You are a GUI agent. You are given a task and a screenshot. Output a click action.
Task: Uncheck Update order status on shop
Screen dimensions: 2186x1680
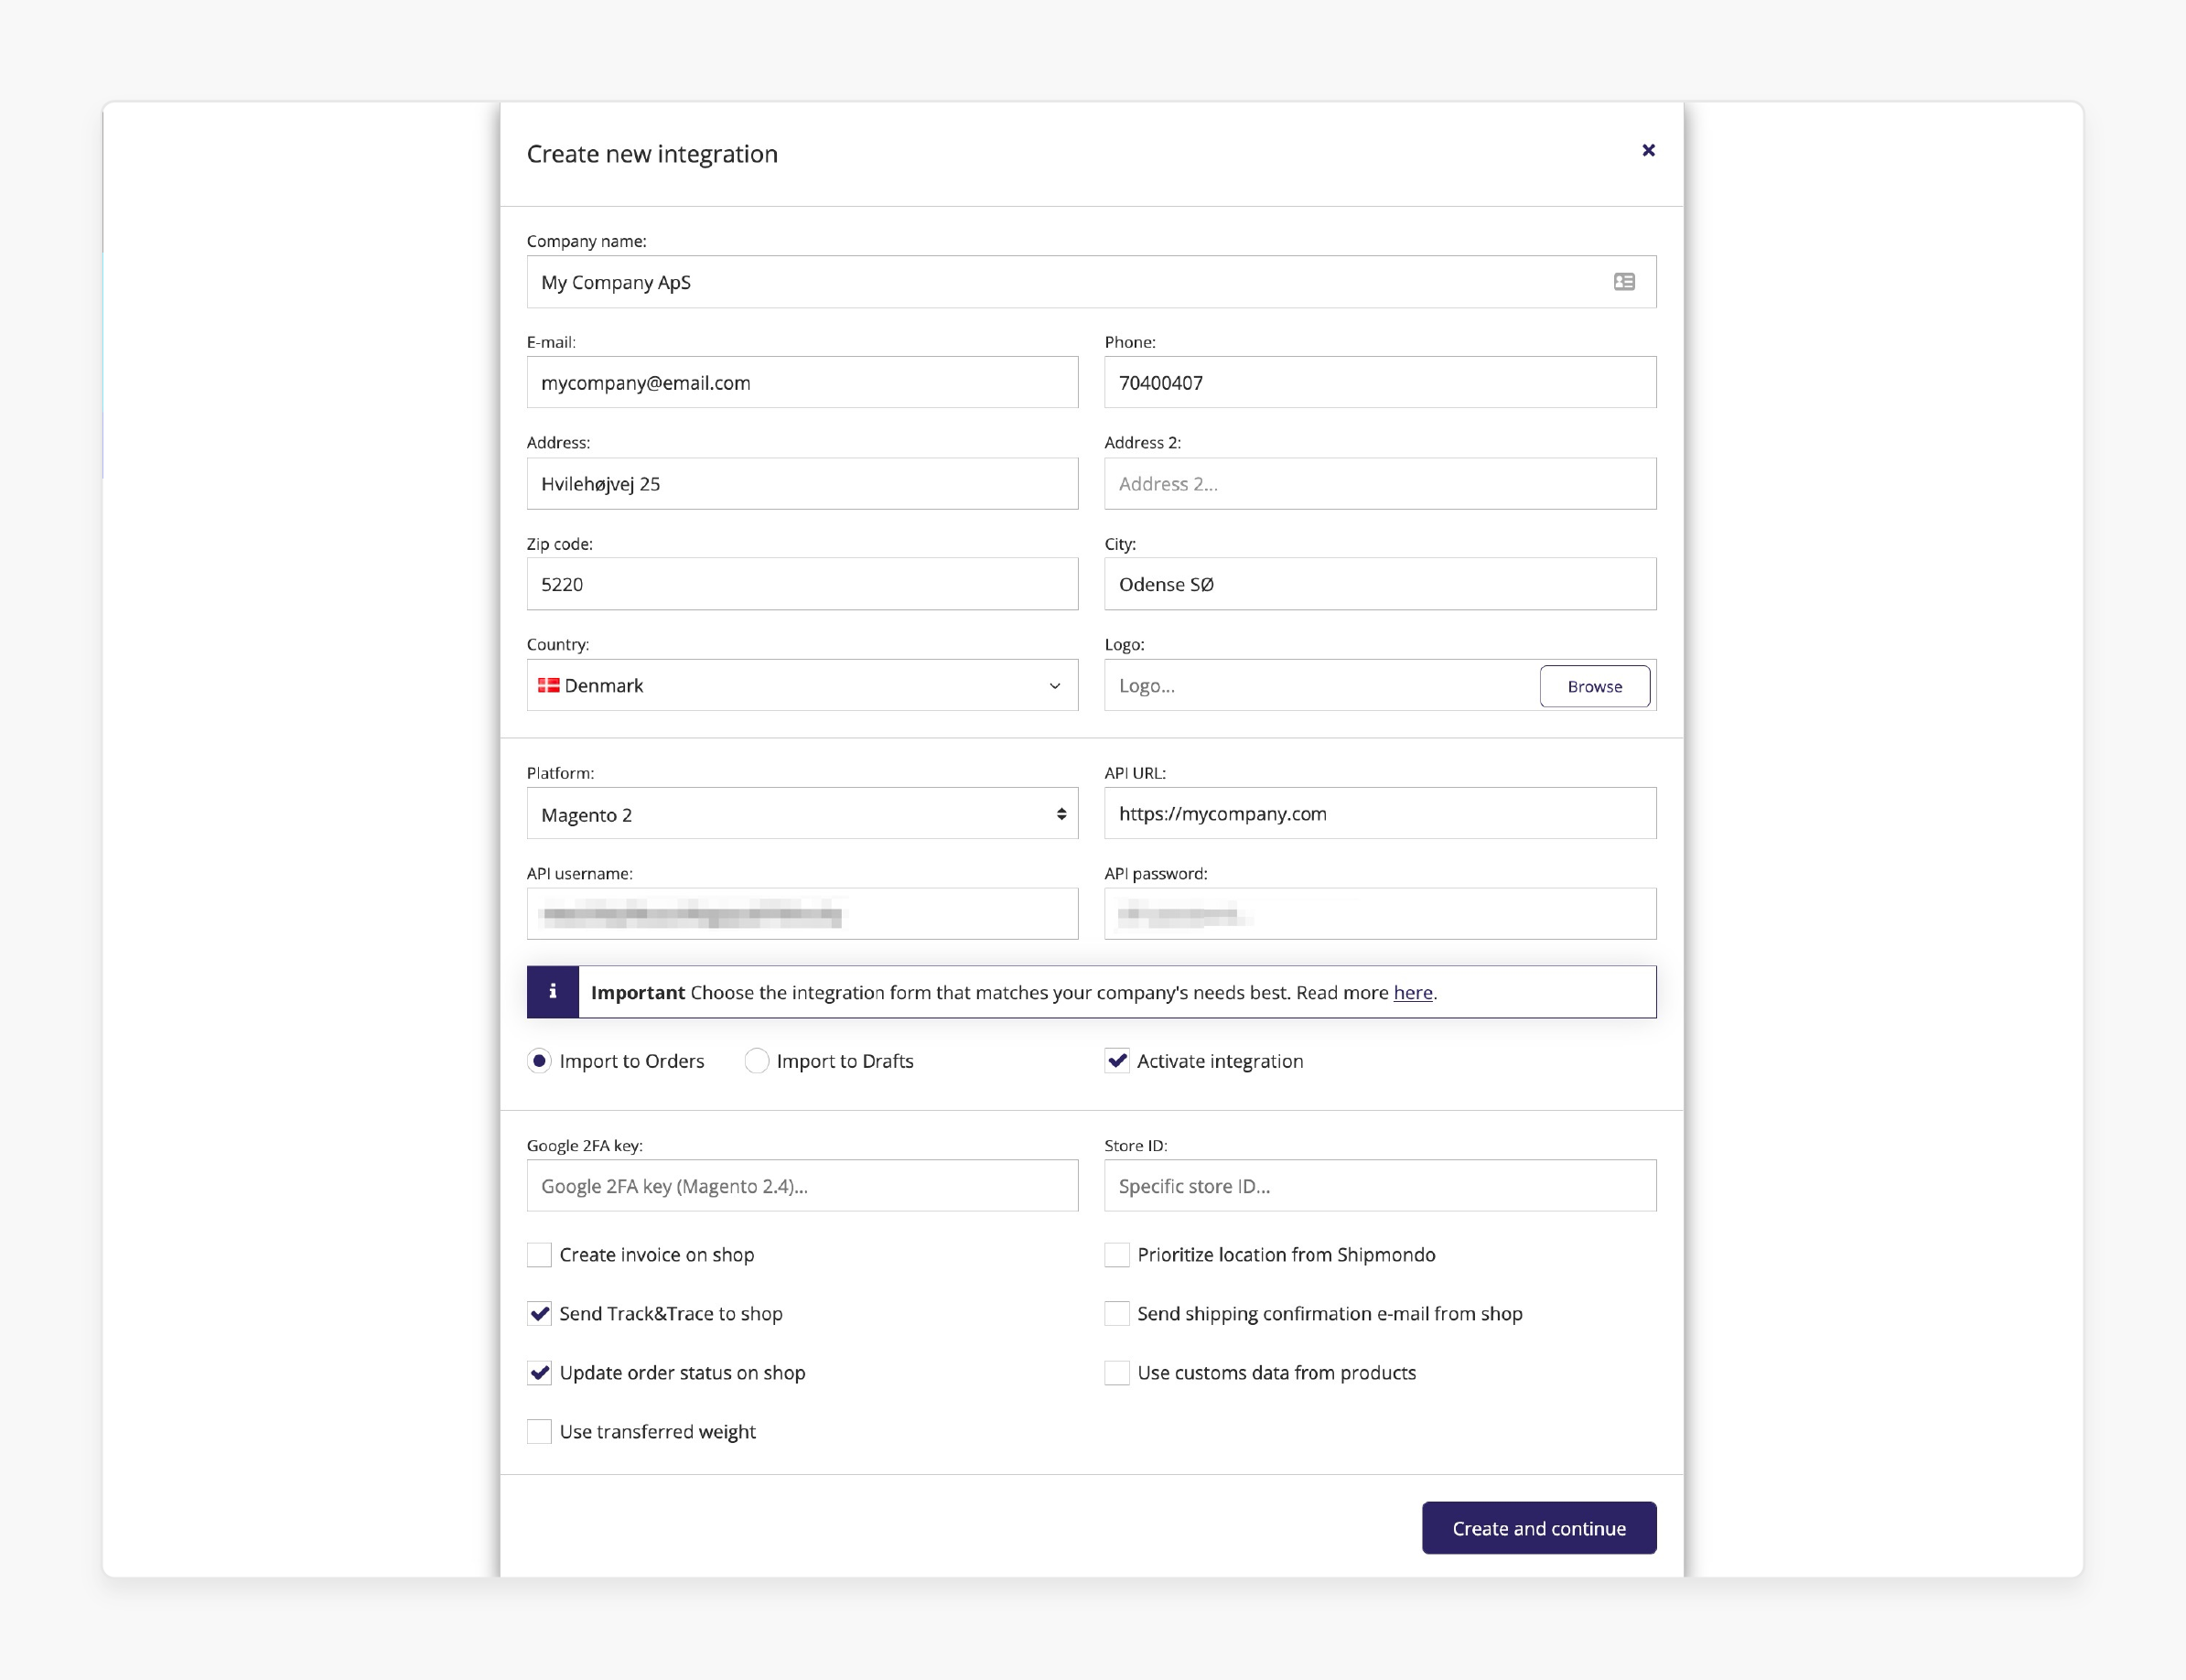point(539,1372)
